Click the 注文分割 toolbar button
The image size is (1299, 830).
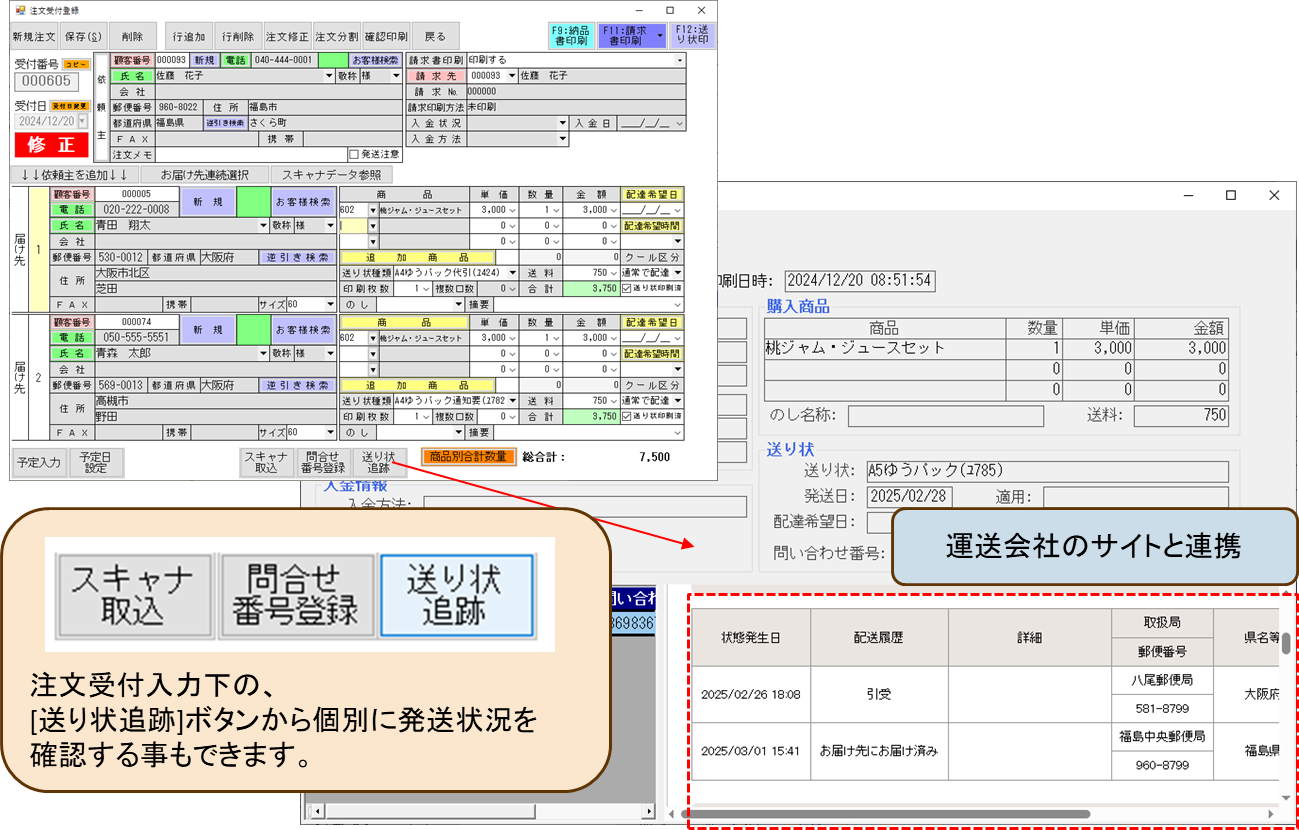(337, 36)
